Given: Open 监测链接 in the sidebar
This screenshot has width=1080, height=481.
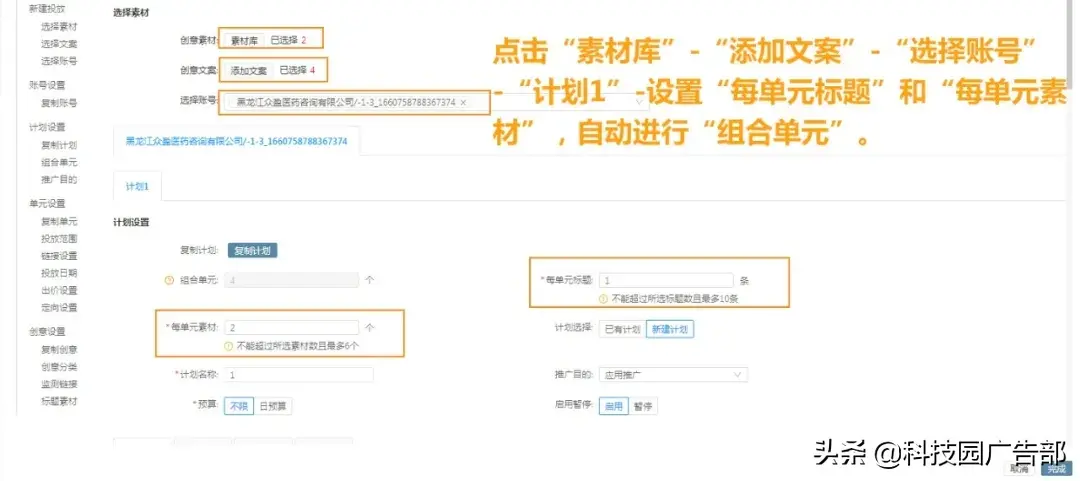Looking at the screenshot, I should pyautogui.click(x=59, y=384).
